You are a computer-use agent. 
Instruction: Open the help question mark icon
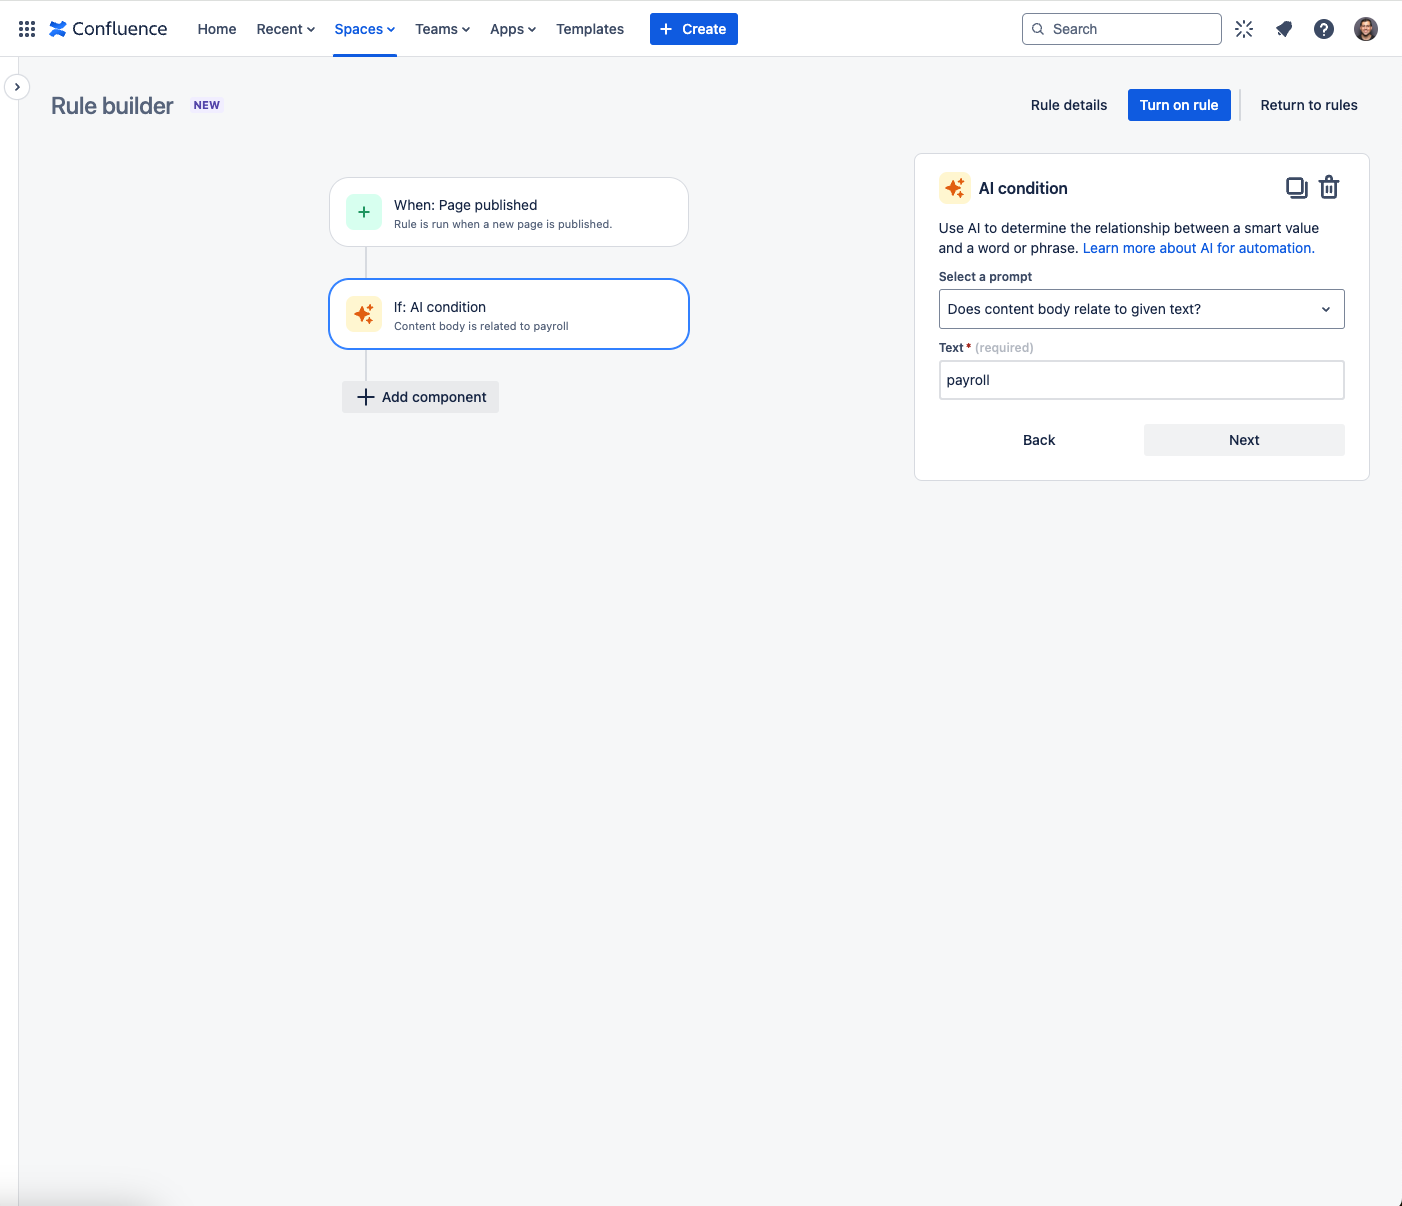click(1324, 29)
